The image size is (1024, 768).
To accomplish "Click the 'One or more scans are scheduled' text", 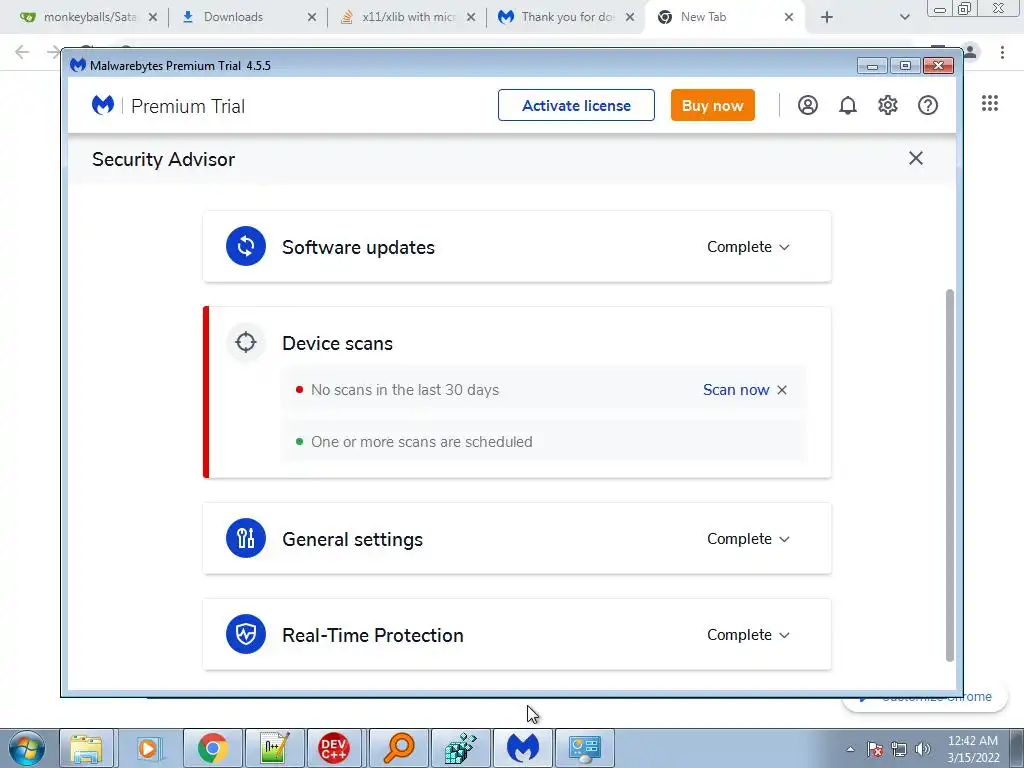I will [421, 442].
